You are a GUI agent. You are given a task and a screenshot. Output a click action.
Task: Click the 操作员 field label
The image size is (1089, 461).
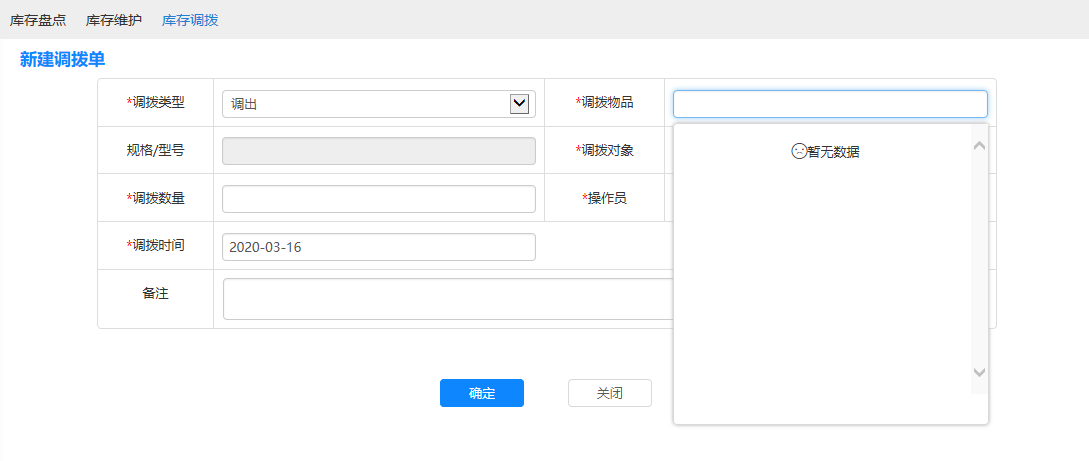[x=604, y=198]
